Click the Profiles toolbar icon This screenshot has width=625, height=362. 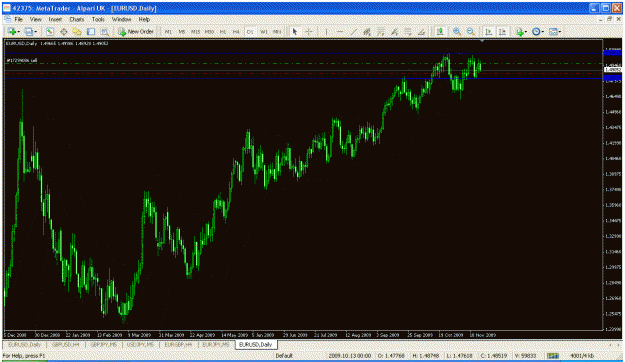click(28, 31)
